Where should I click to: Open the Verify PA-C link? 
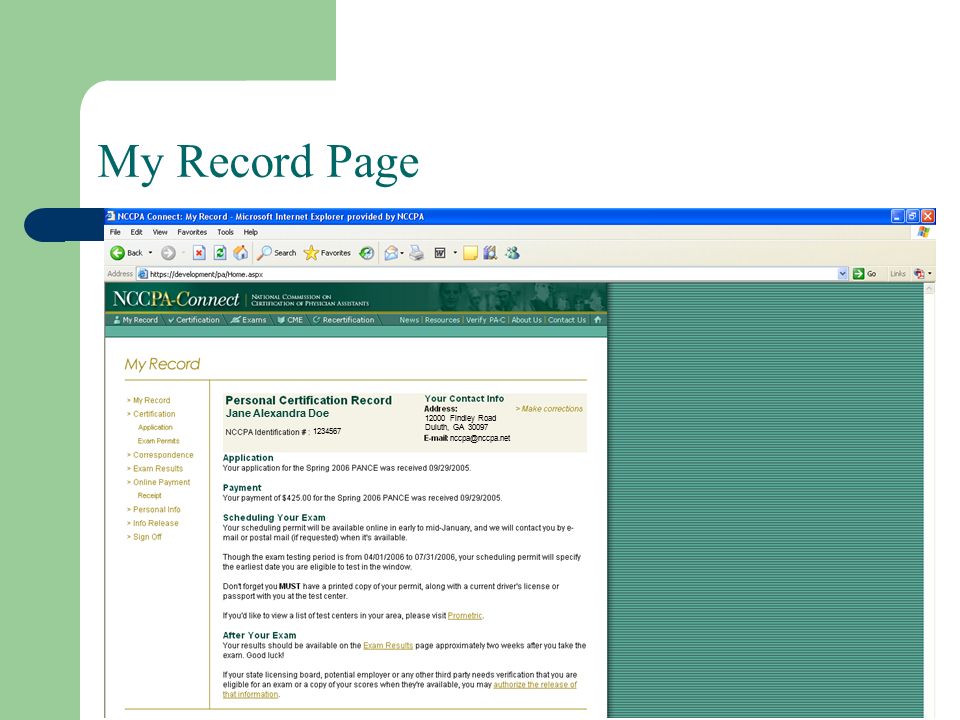pyautogui.click(x=486, y=320)
